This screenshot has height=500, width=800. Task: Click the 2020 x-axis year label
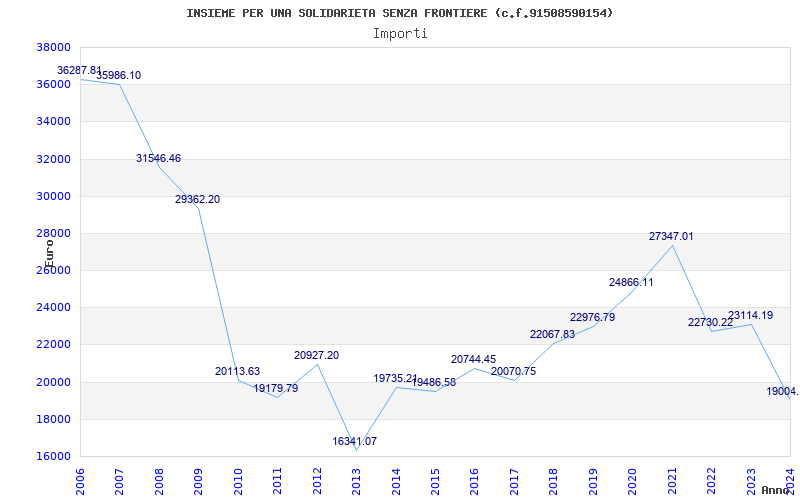point(632,482)
